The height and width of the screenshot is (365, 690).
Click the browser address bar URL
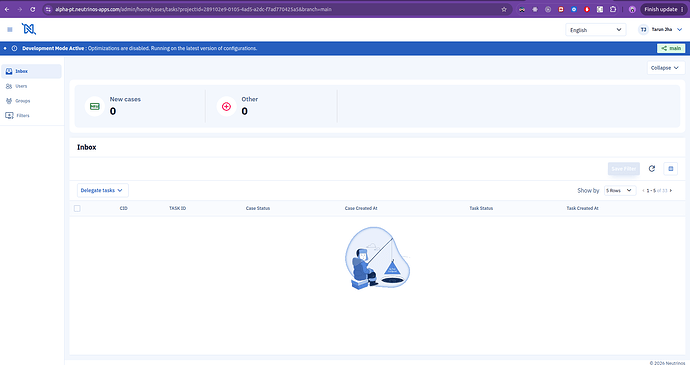point(193,9)
